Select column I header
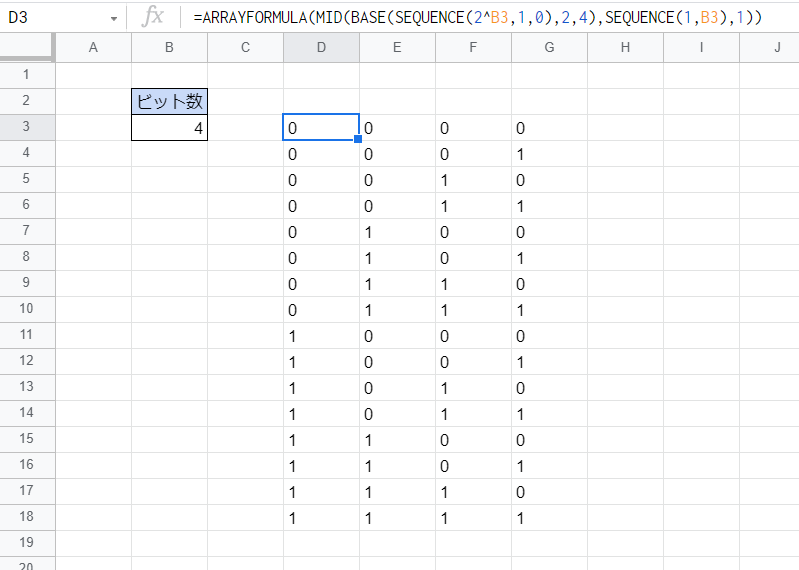This screenshot has width=799, height=570. click(701, 48)
